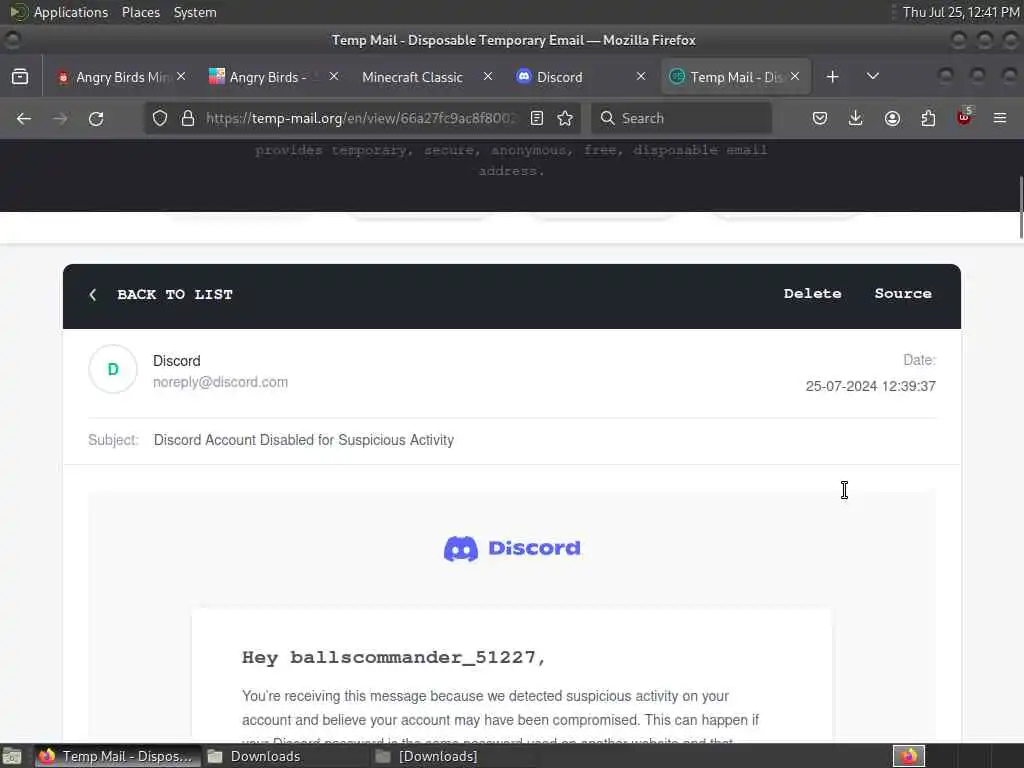1024x768 pixels.
Task: Open Pocket save icon
Action: pos(820,118)
